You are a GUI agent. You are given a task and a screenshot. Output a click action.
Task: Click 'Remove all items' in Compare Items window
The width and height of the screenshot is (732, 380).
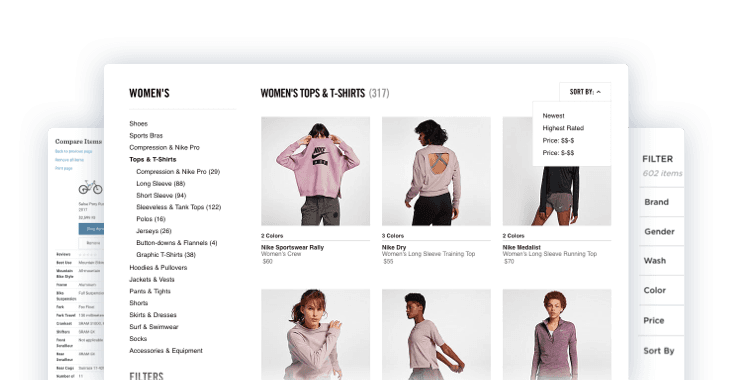(70, 160)
